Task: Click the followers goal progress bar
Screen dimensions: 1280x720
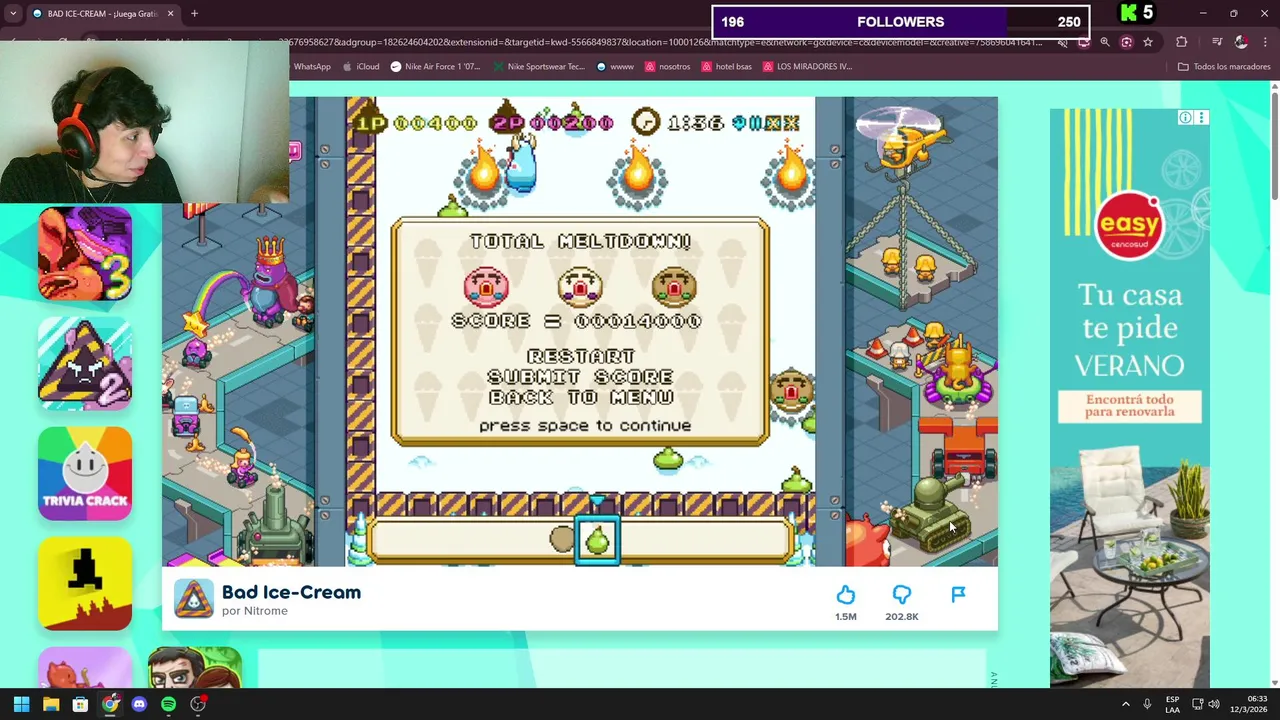Action: (x=900, y=22)
